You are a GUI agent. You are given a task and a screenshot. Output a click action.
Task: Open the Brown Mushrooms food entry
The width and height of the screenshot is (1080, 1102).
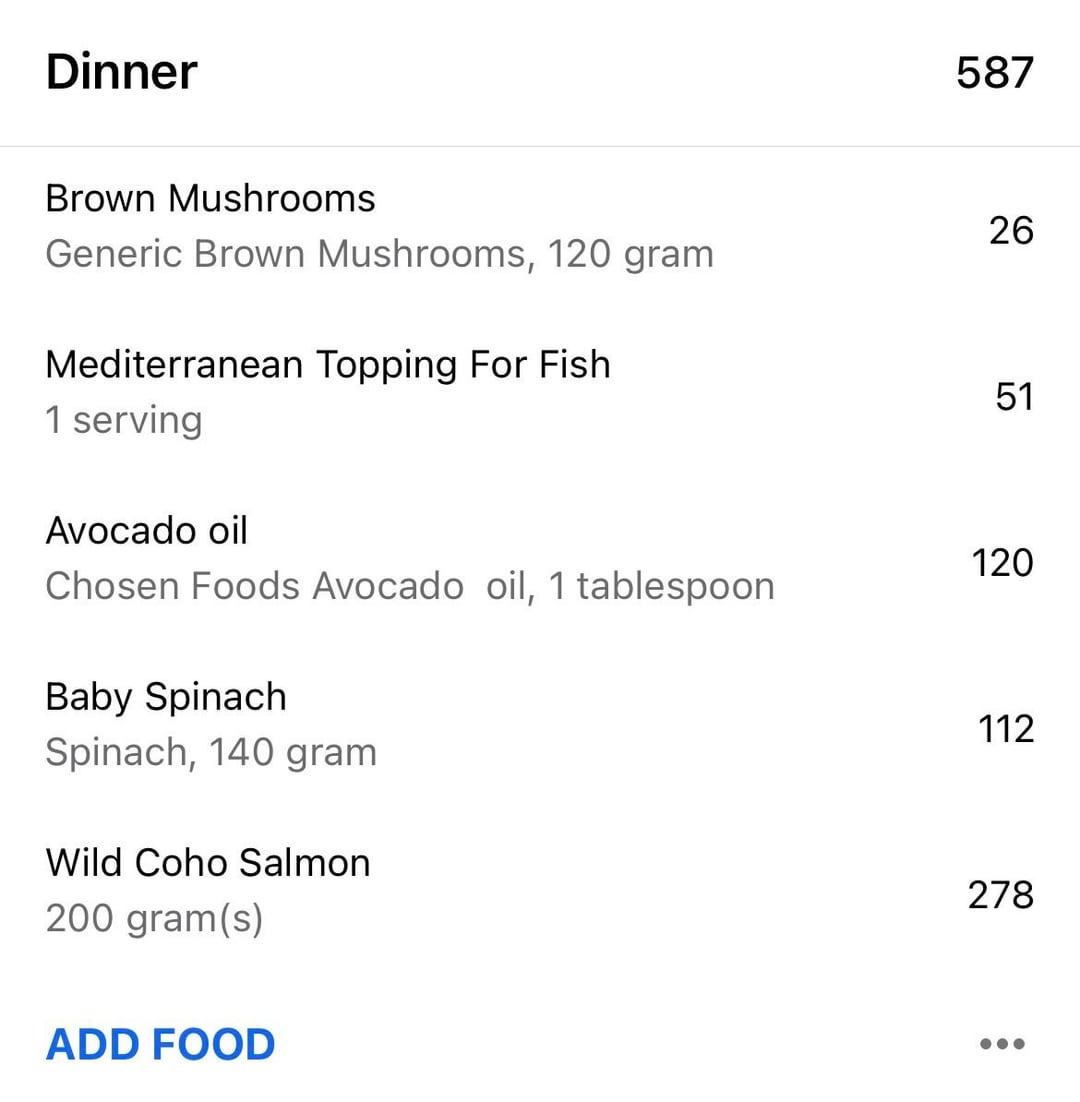point(210,198)
